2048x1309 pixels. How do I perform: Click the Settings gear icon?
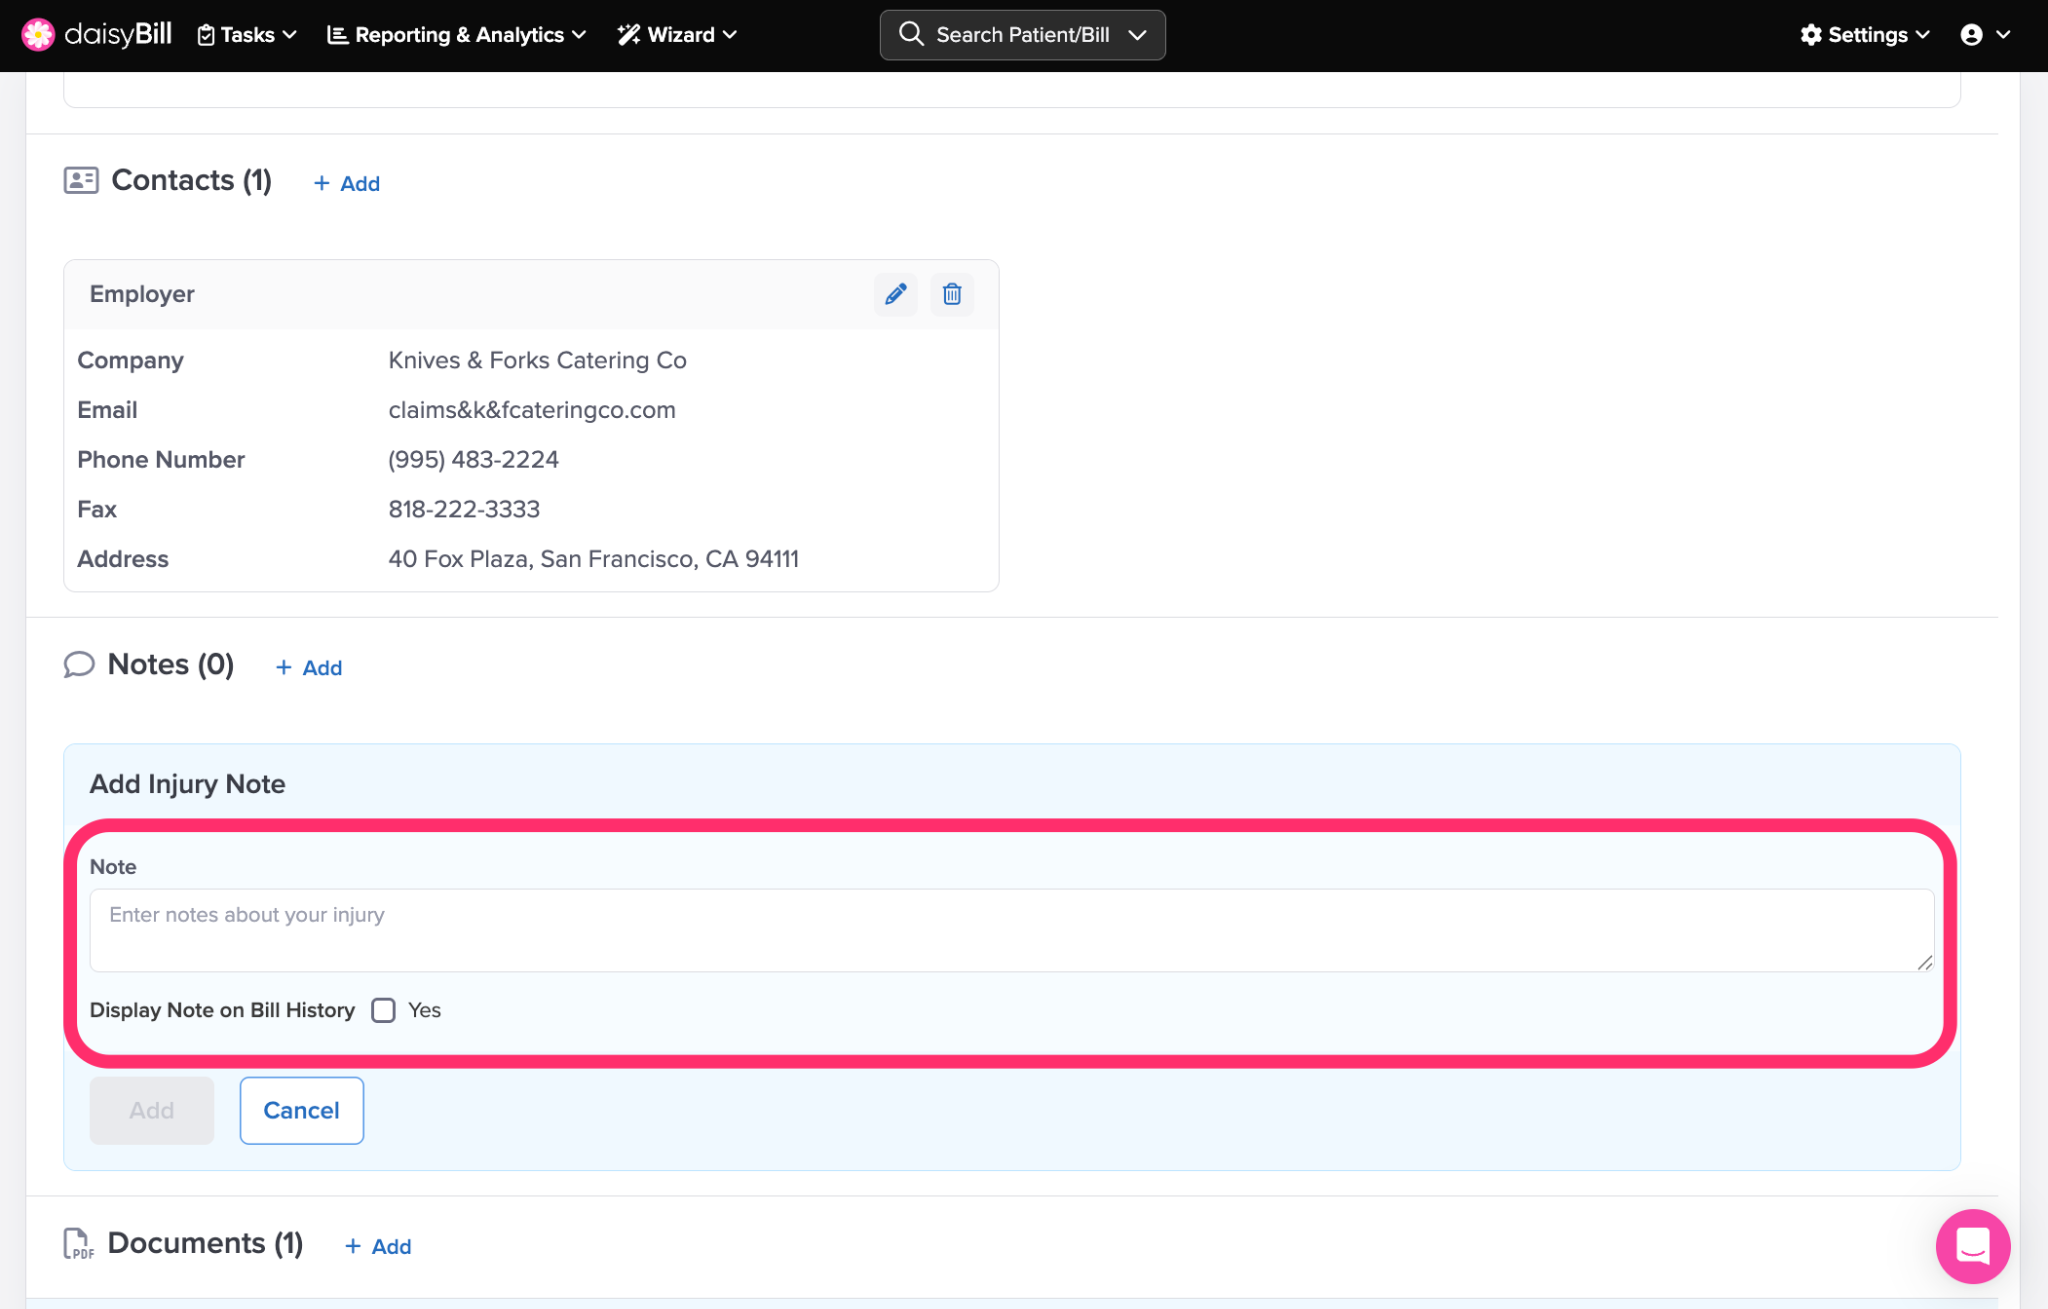pyautogui.click(x=1810, y=35)
